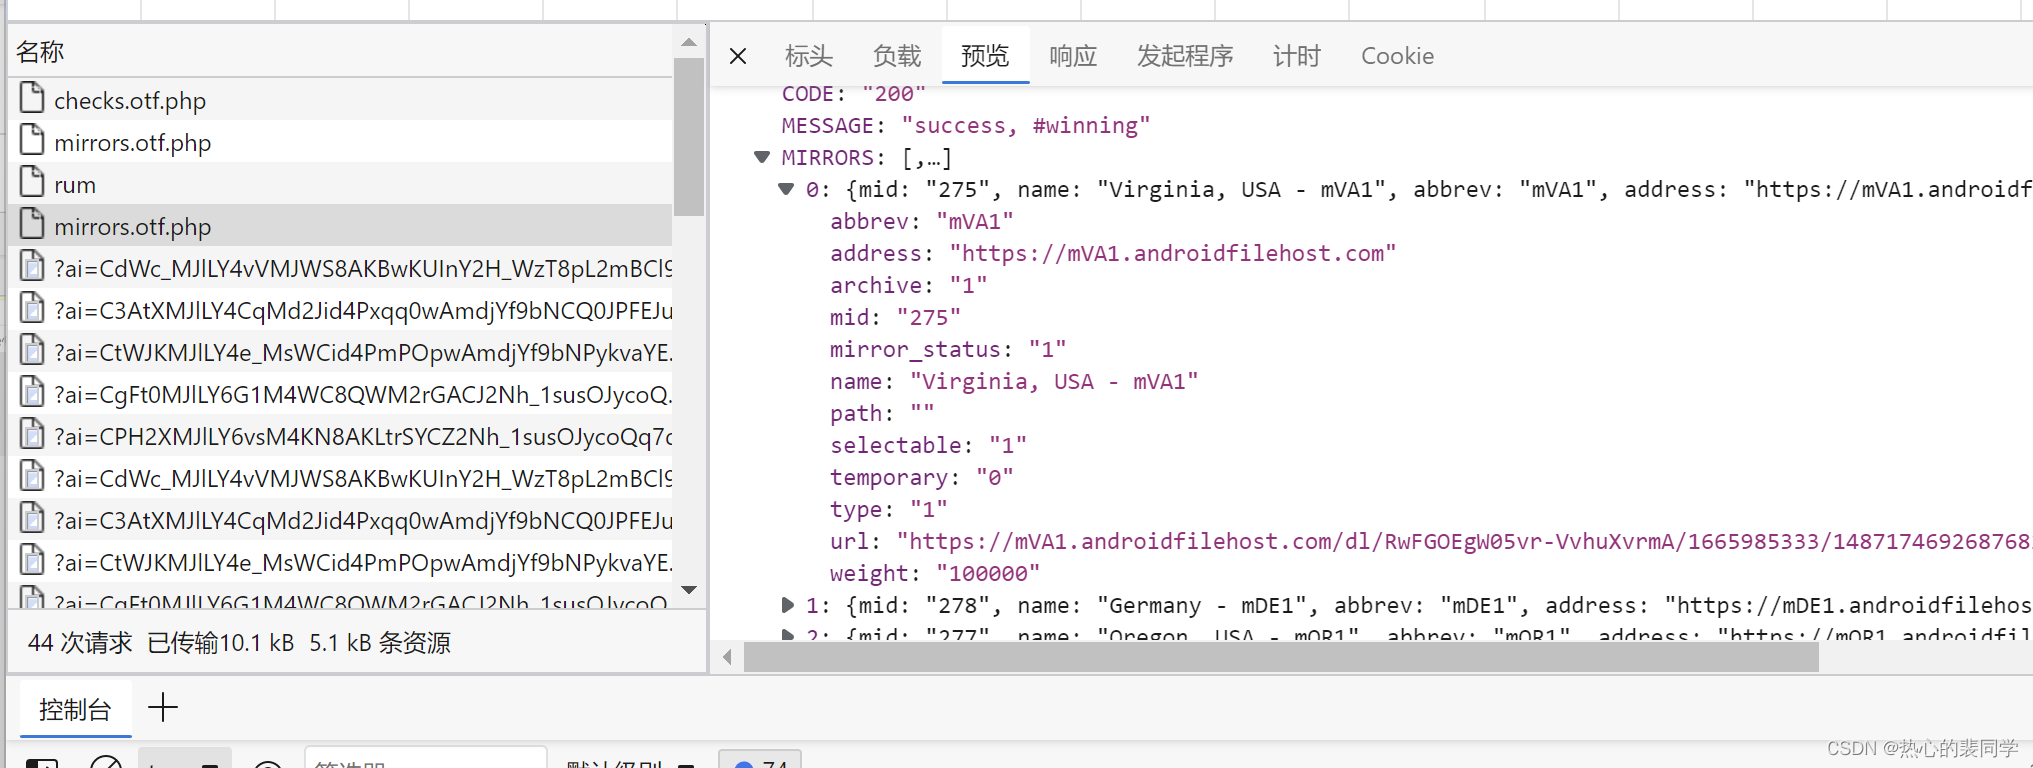Click the address "https://mVA1.androidfilehost.com" value
This screenshot has width=2033, height=768.
click(x=1172, y=253)
